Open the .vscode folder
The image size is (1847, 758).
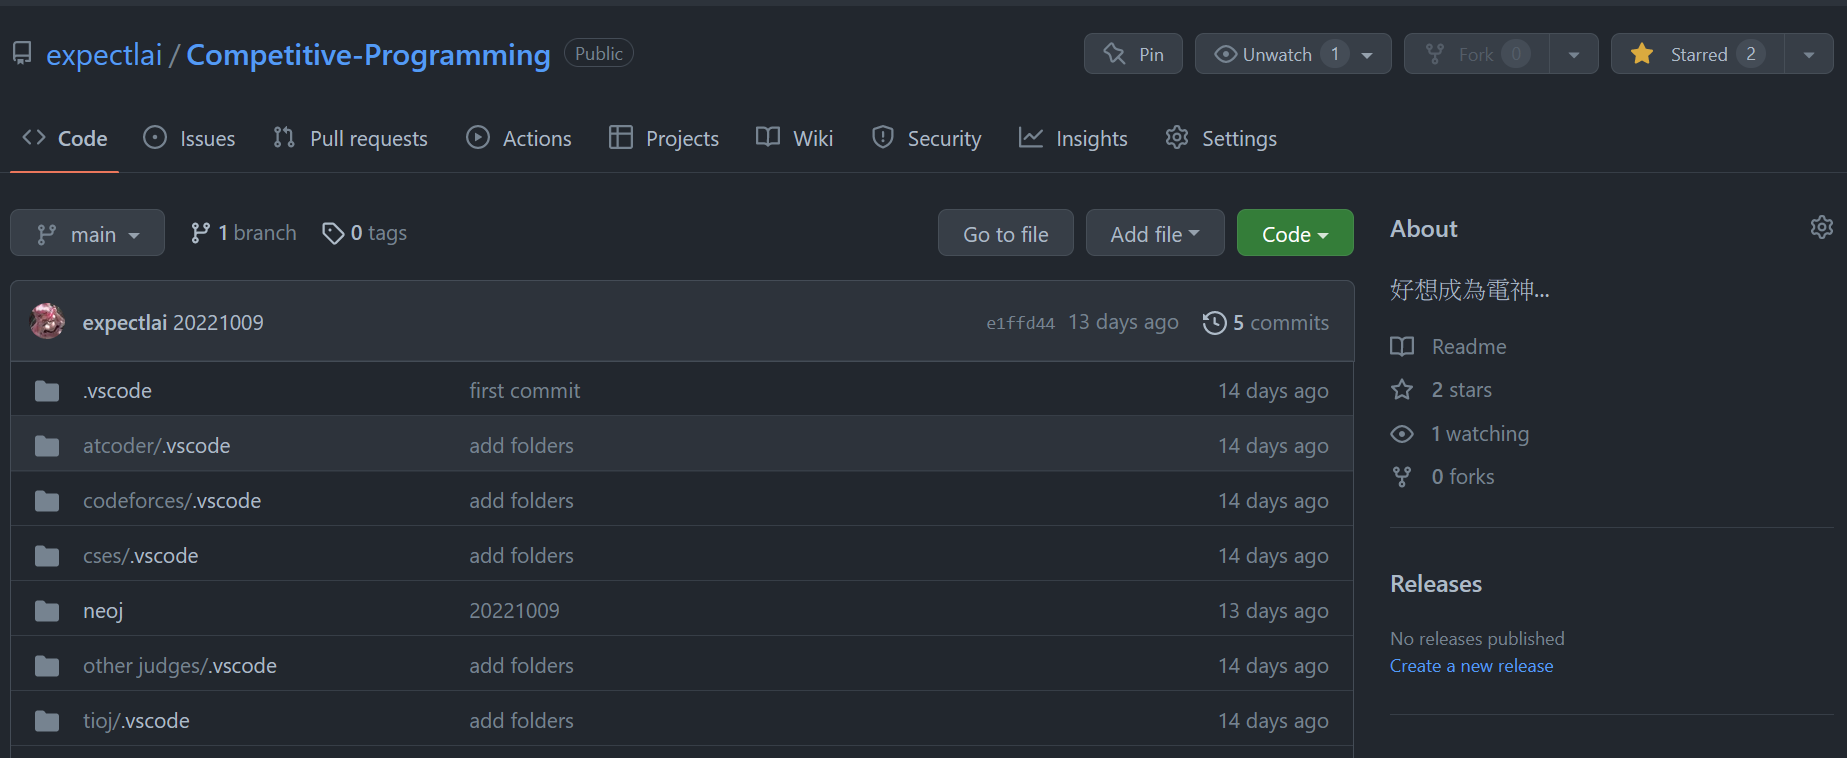pyautogui.click(x=117, y=391)
